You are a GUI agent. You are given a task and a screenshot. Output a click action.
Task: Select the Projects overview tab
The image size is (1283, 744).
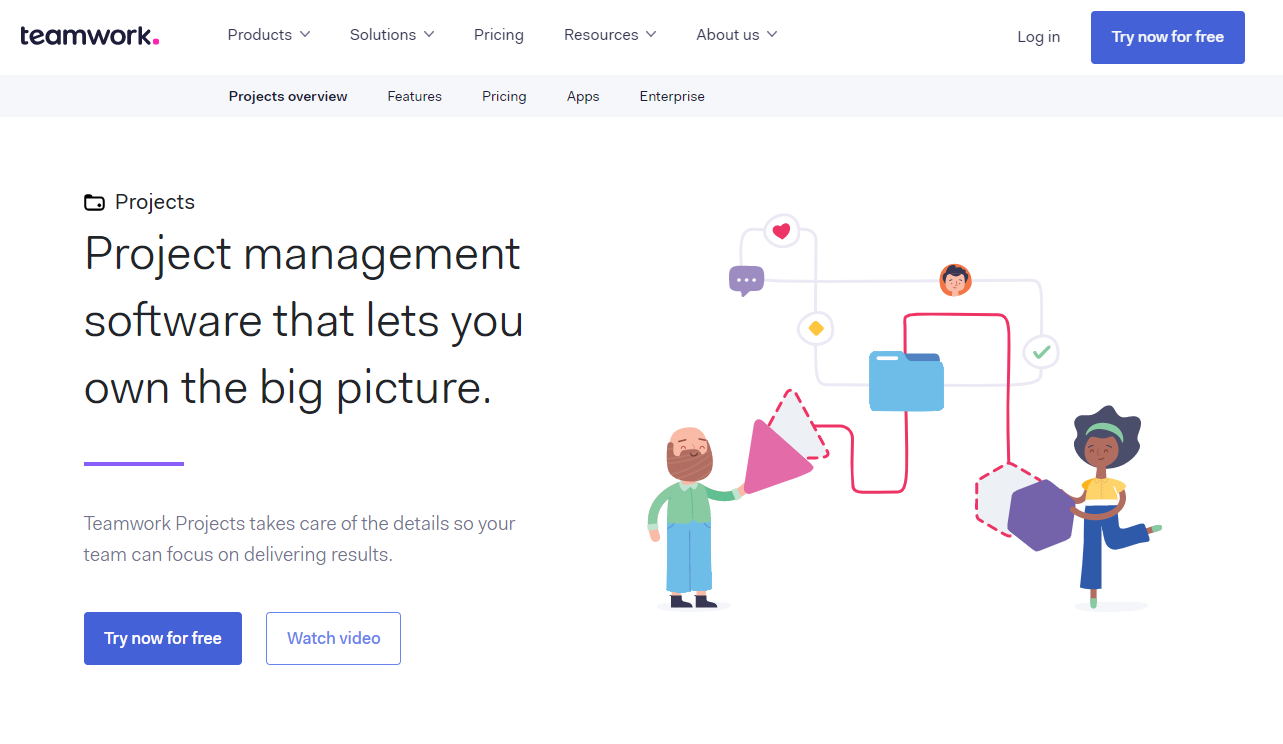(288, 97)
